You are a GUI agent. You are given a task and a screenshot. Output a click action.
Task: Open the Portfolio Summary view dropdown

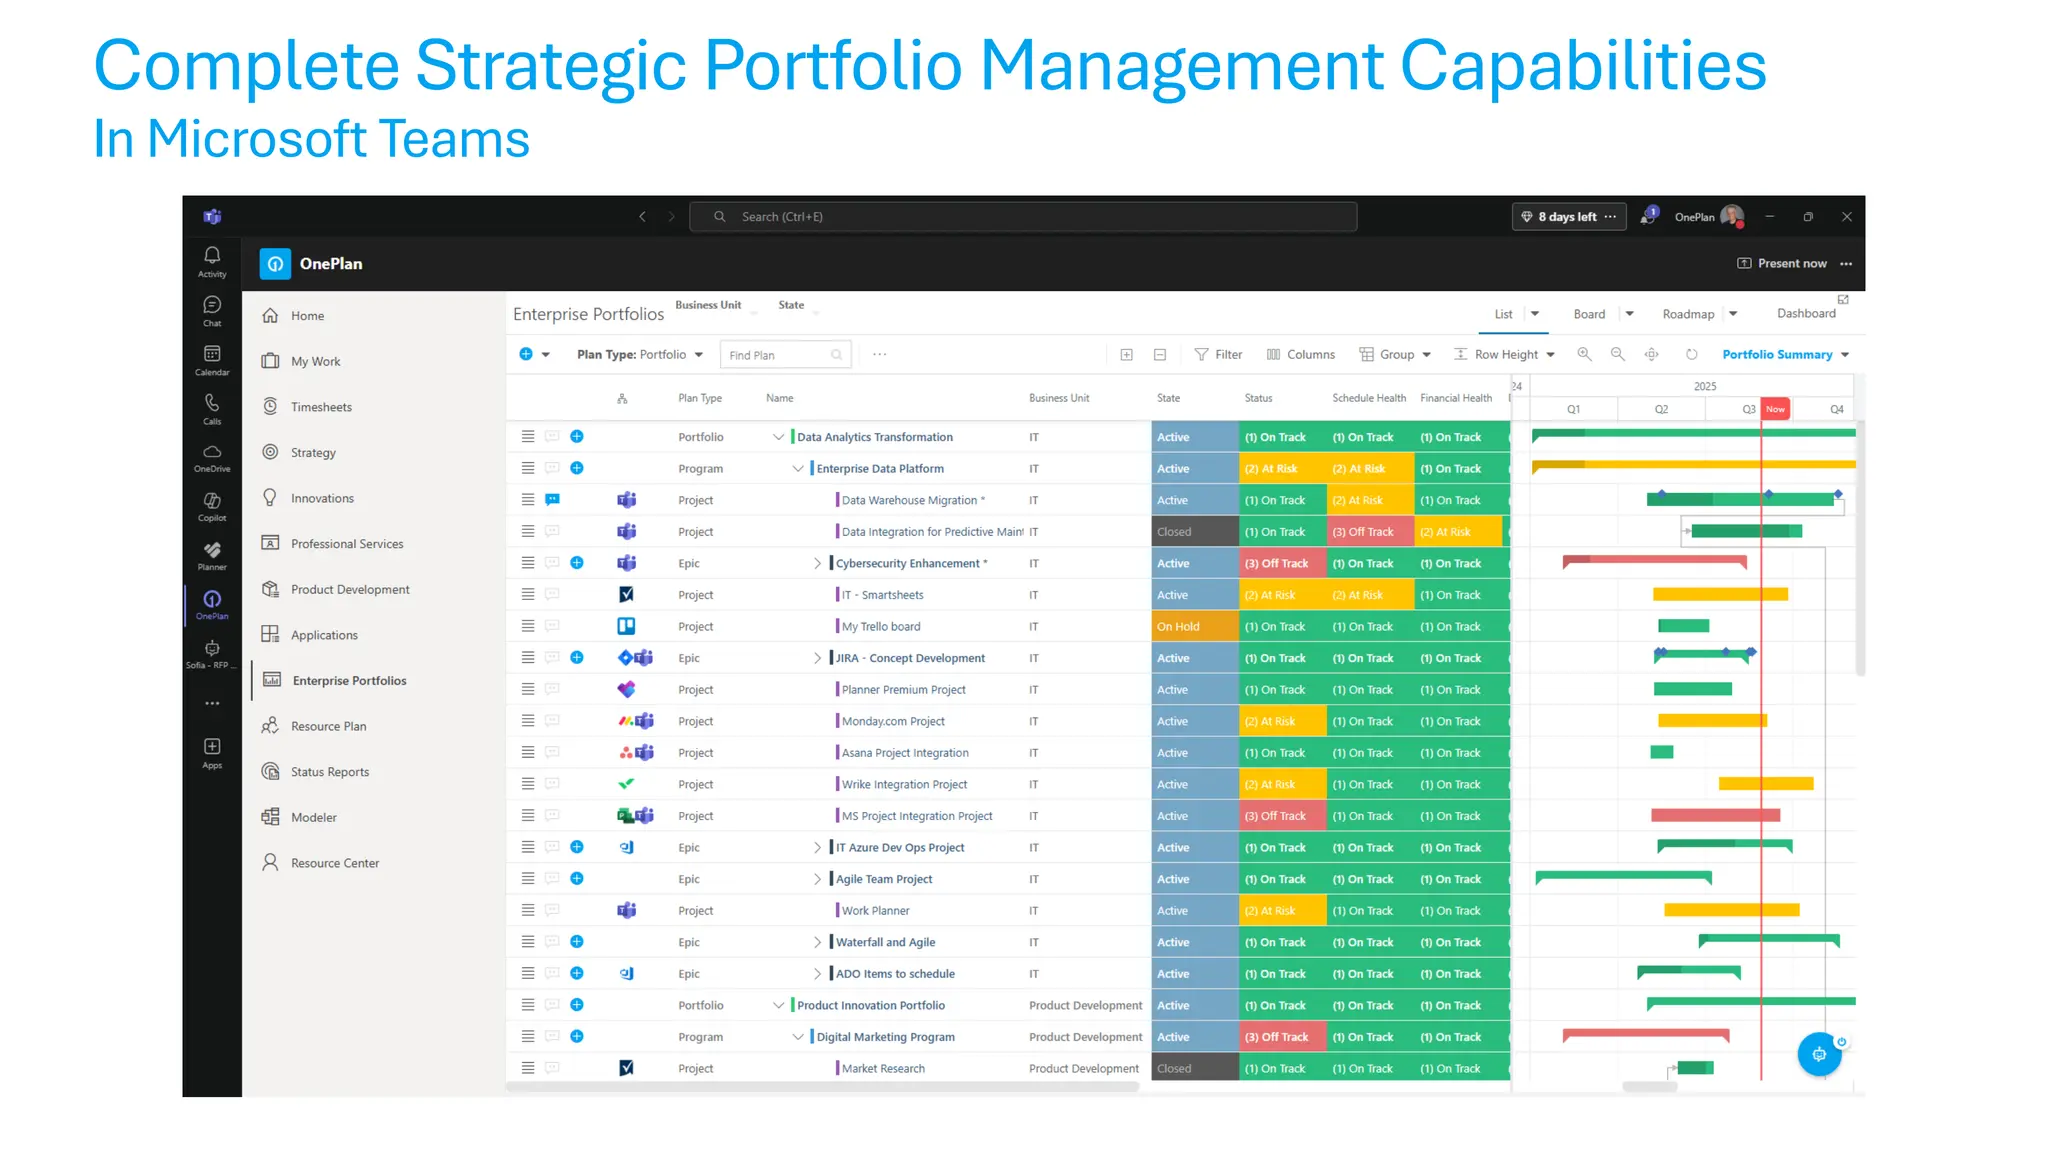click(1785, 354)
